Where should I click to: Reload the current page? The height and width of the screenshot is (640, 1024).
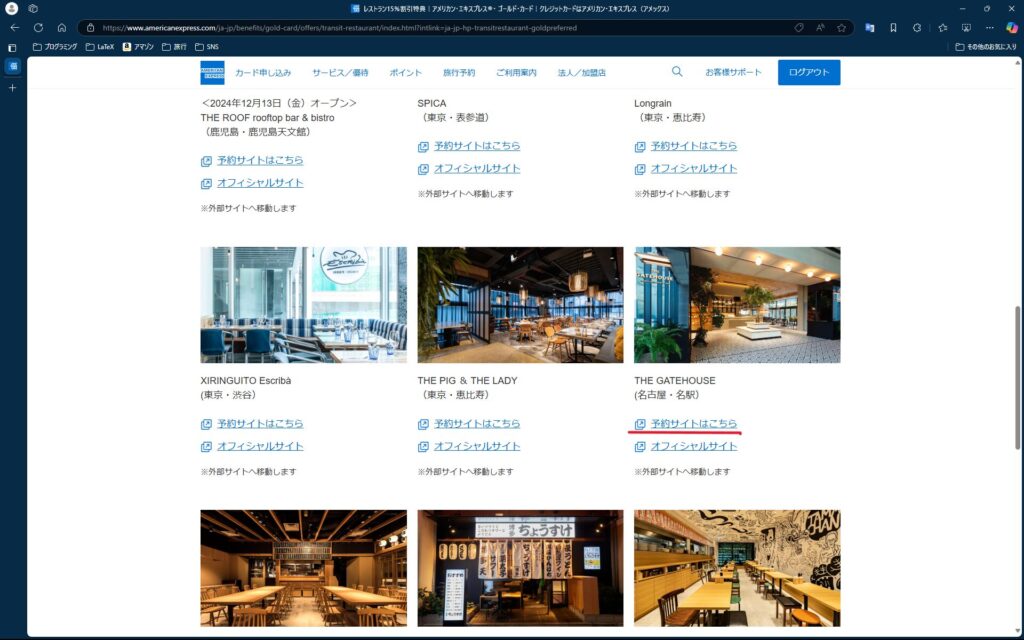39,27
